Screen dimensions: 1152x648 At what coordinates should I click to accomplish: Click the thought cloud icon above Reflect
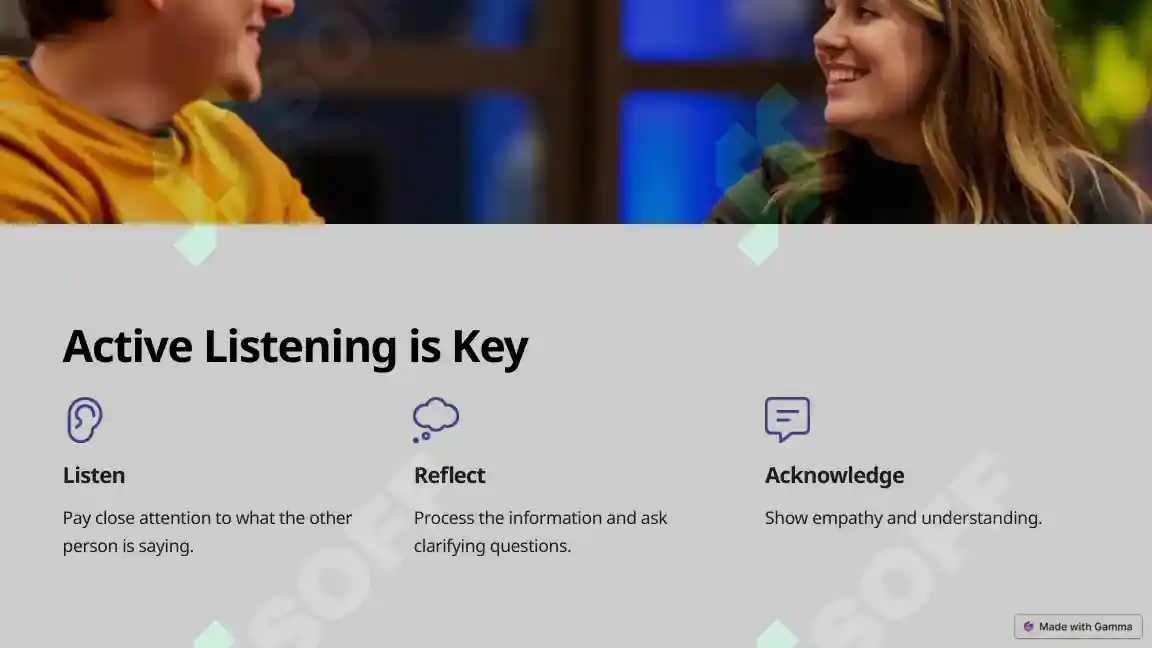point(436,420)
